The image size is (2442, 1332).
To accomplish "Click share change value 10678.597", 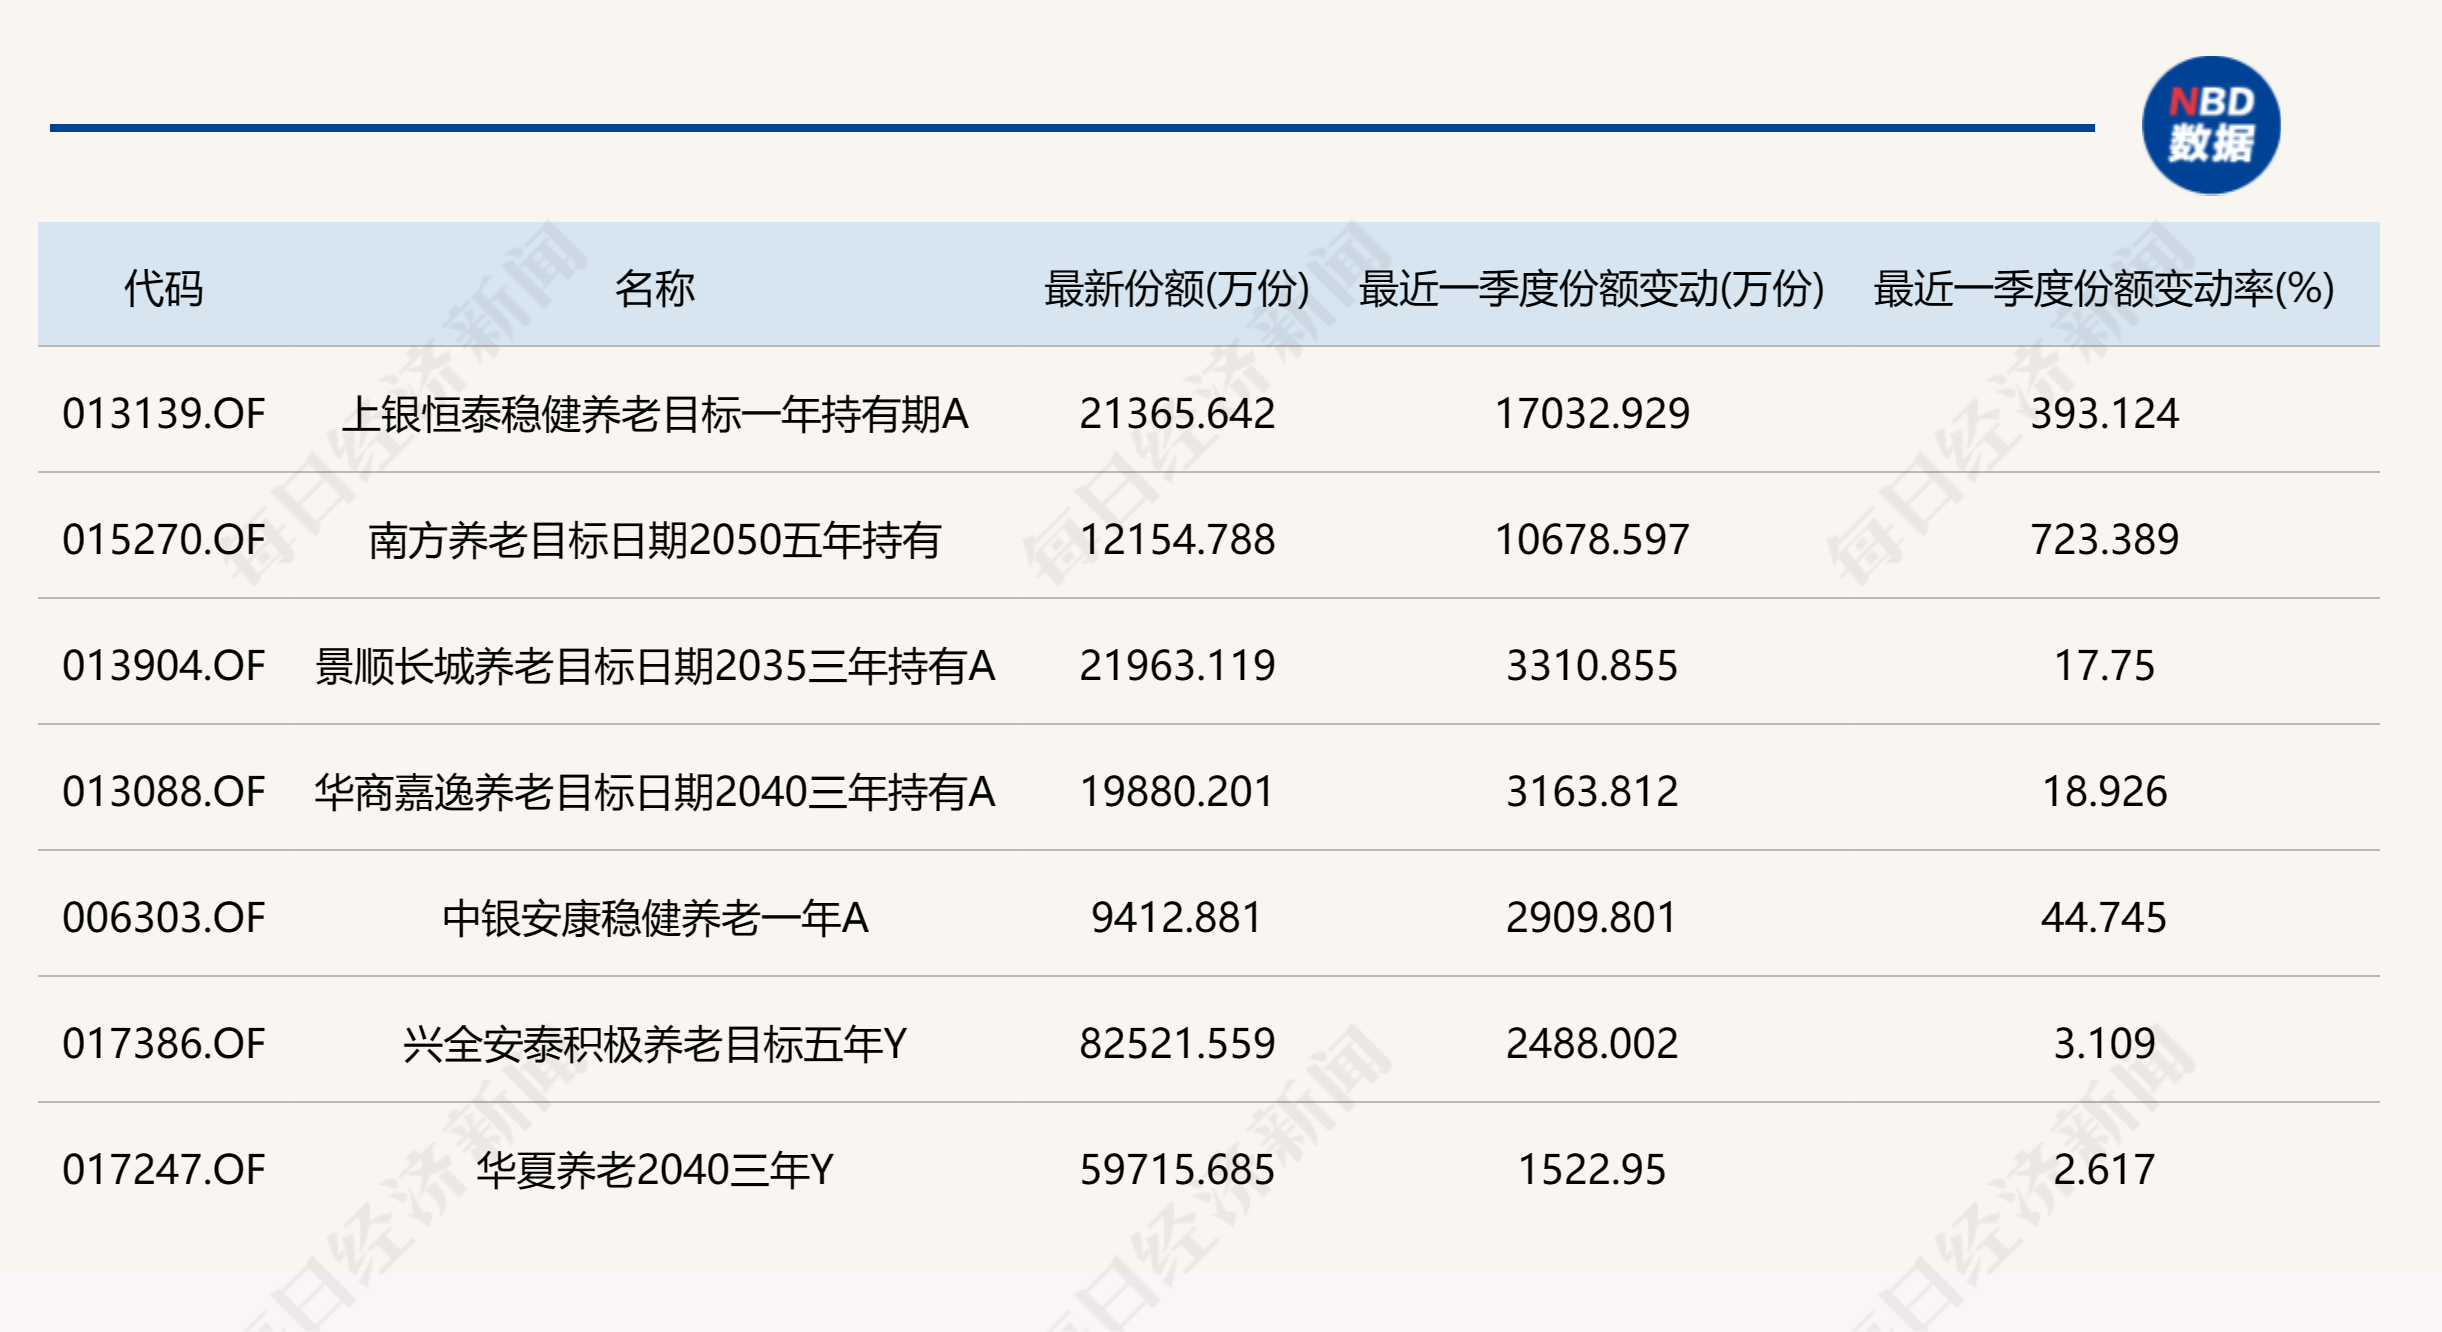I will pyautogui.click(x=1592, y=539).
